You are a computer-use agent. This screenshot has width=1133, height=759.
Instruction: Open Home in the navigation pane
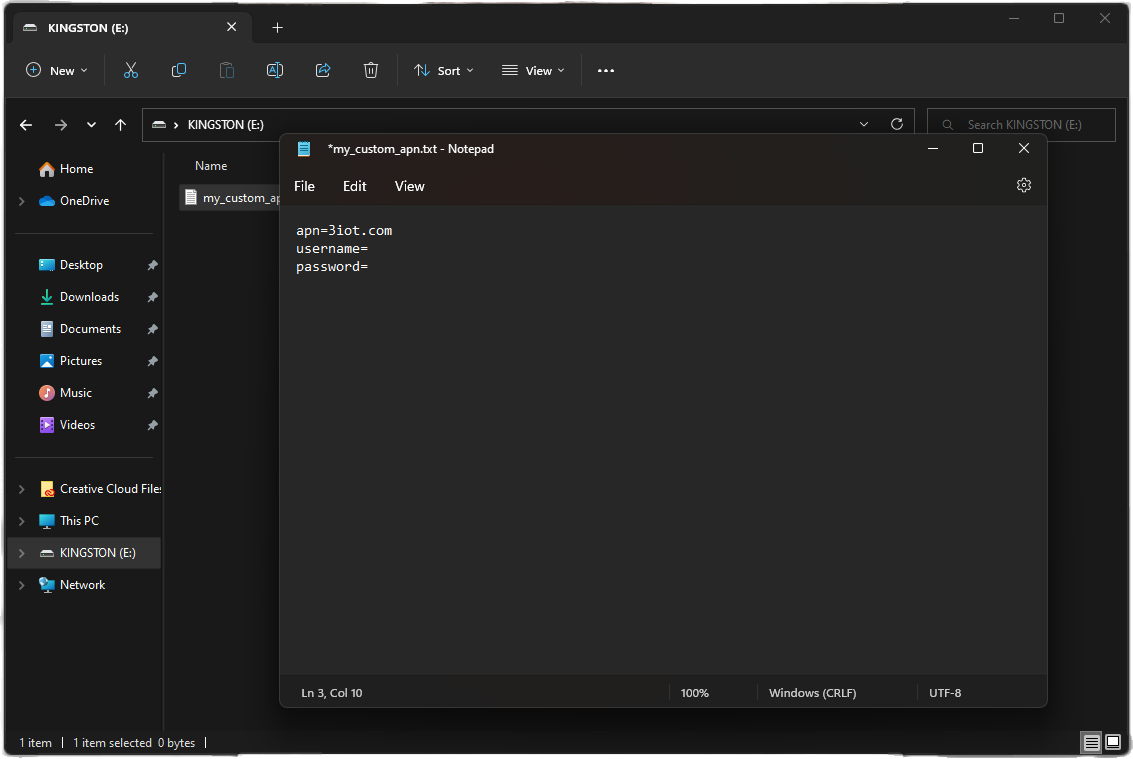click(77, 169)
